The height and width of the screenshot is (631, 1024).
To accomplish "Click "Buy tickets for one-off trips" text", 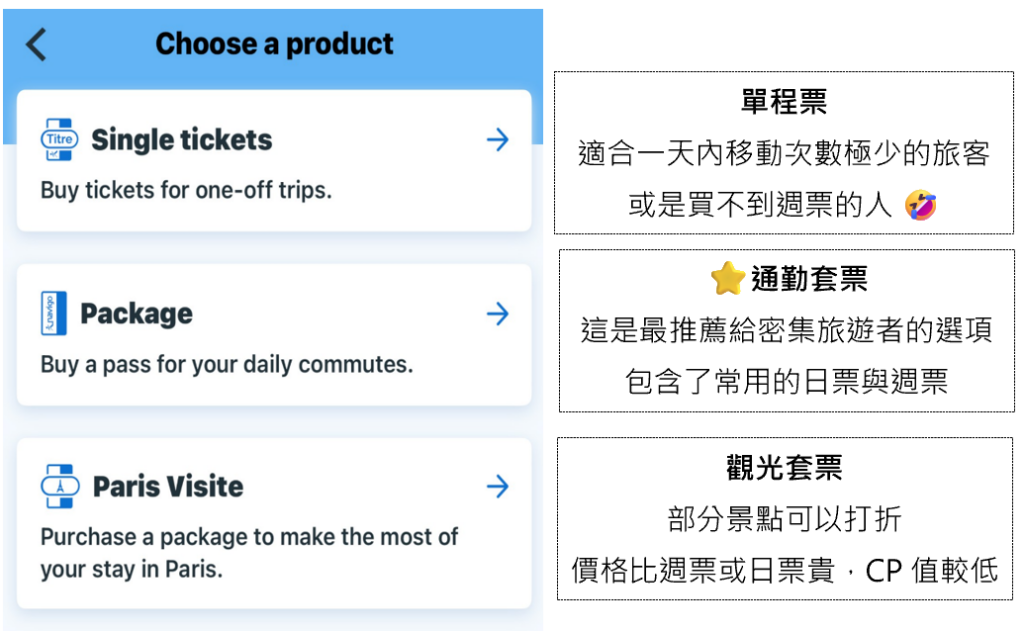I will pos(186,190).
